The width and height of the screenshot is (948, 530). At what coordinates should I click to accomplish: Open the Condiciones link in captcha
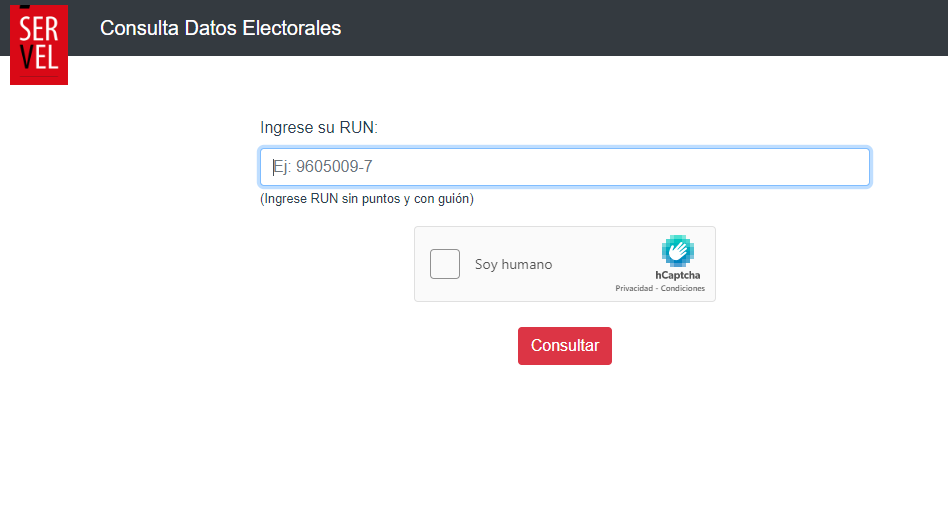tap(683, 288)
